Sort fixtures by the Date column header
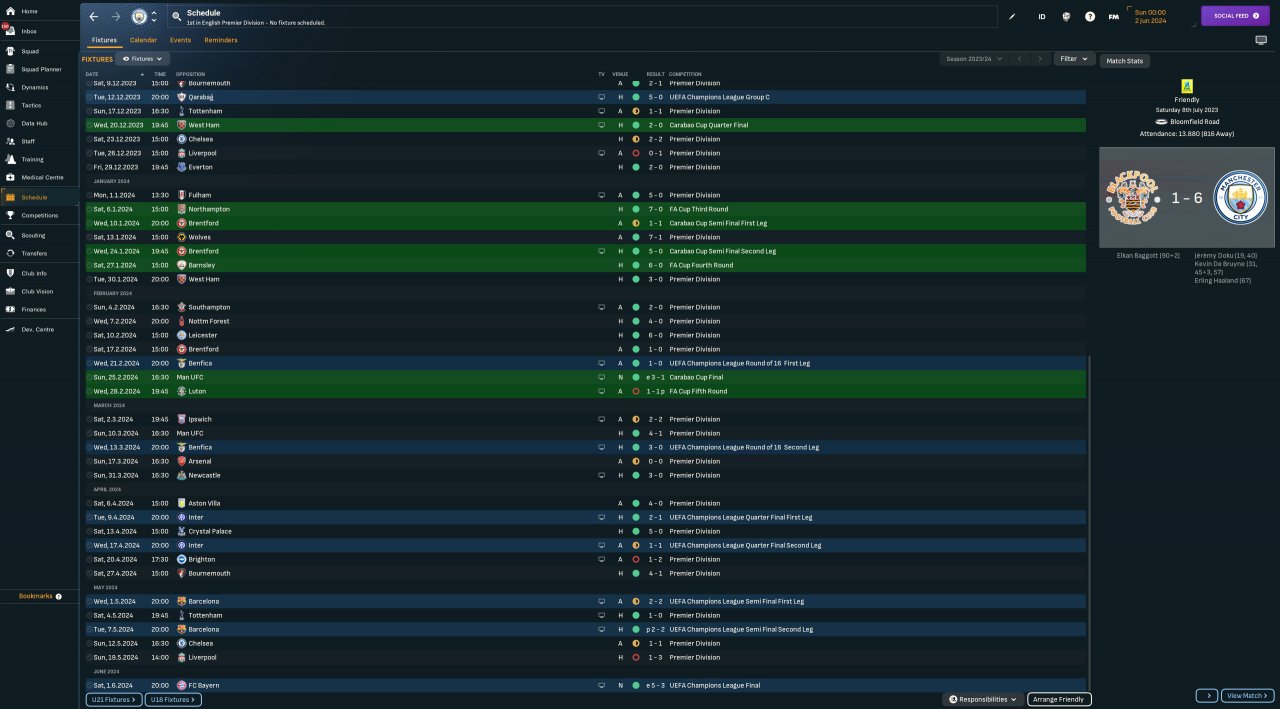This screenshot has width=1280, height=709. (92, 74)
